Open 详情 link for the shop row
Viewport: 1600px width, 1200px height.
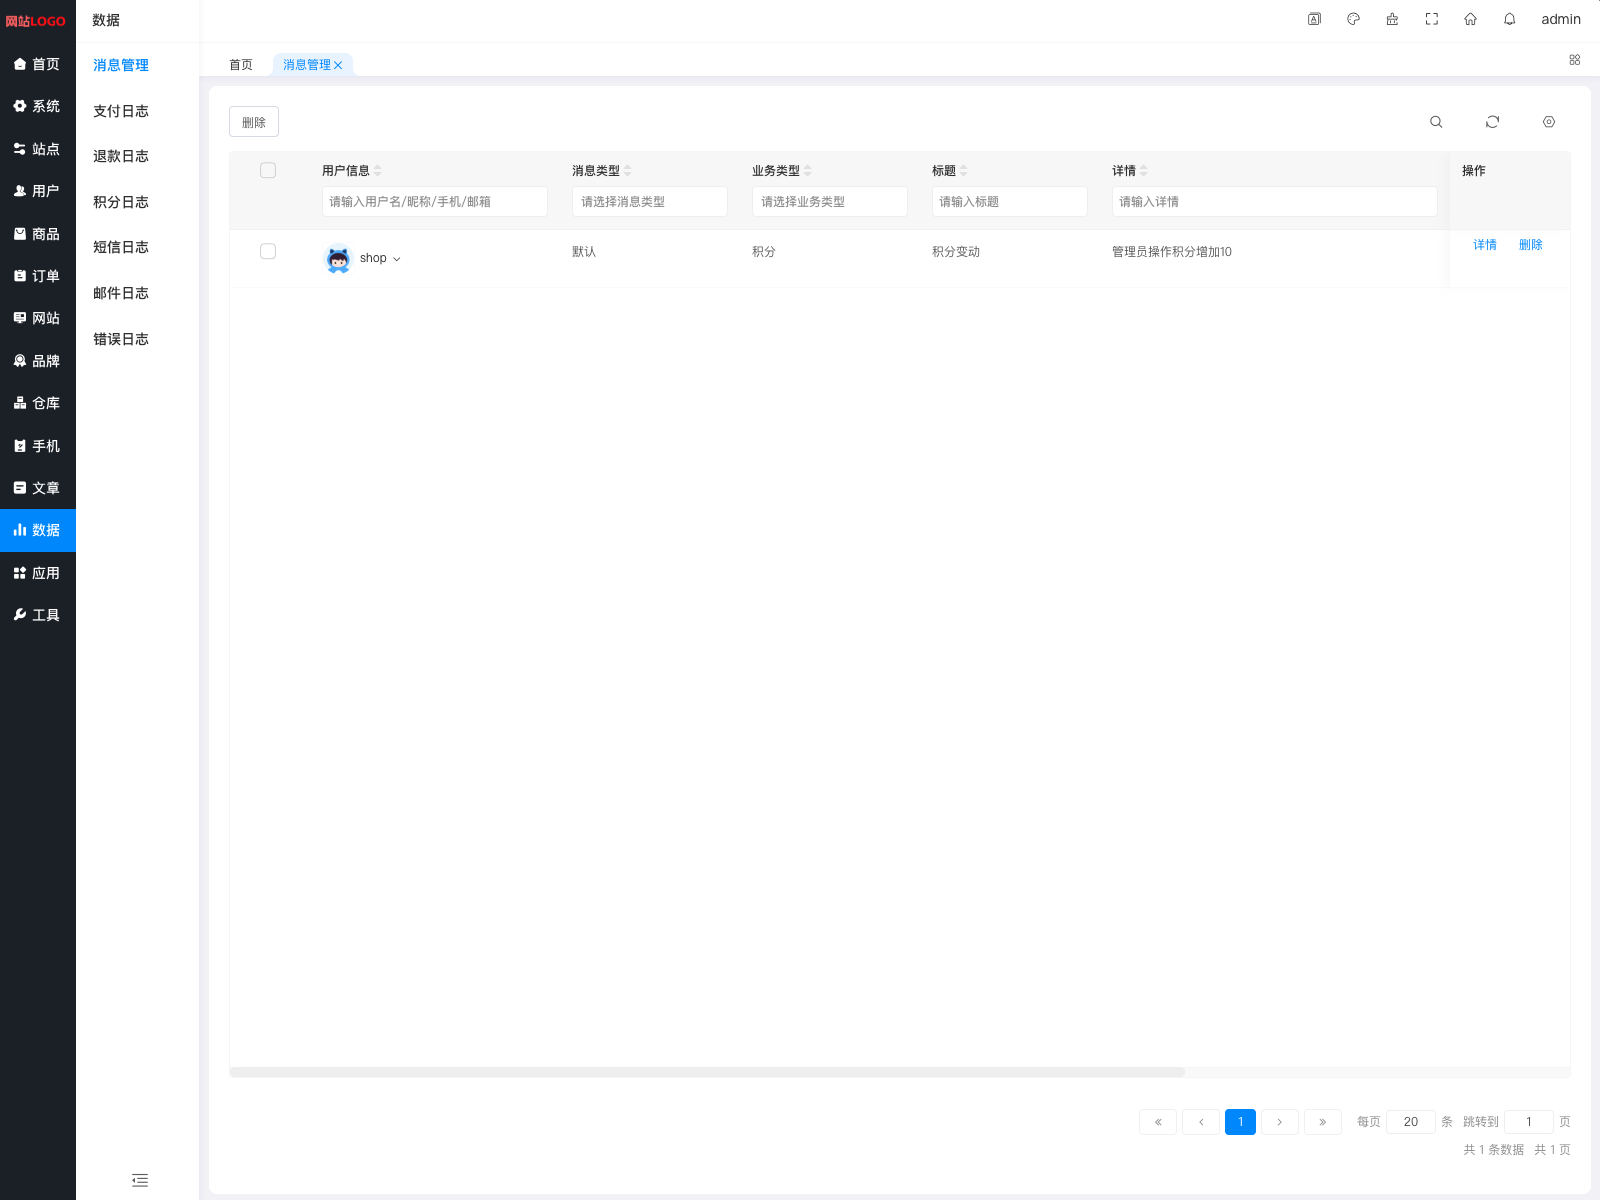tap(1484, 245)
